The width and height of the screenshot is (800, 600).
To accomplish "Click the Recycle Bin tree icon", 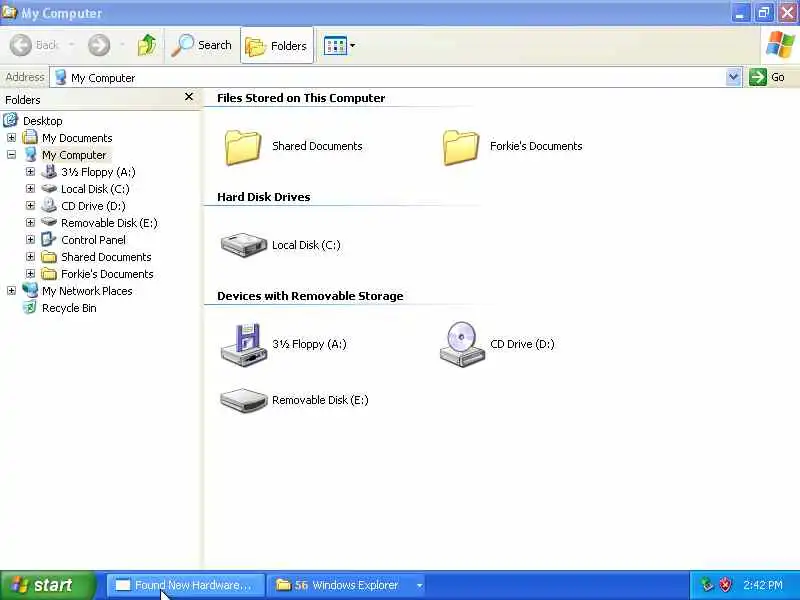I will click(30, 308).
